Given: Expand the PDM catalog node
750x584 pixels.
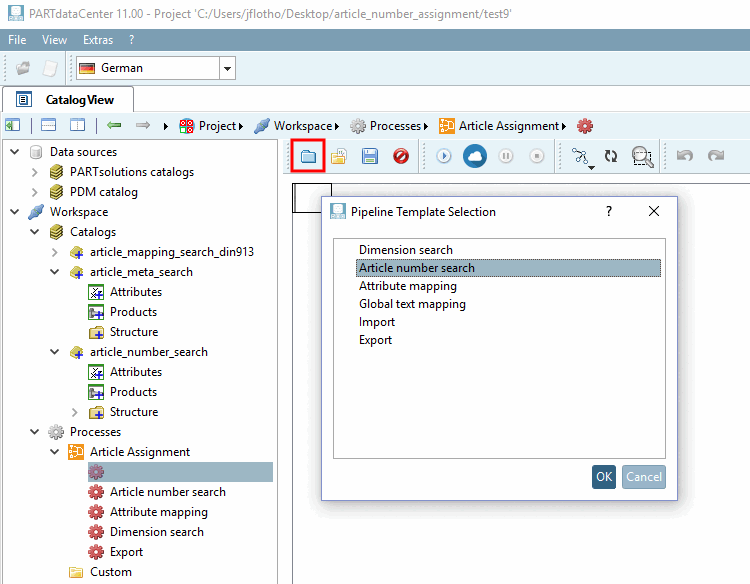Looking at the screenshot, I should 34,192.
